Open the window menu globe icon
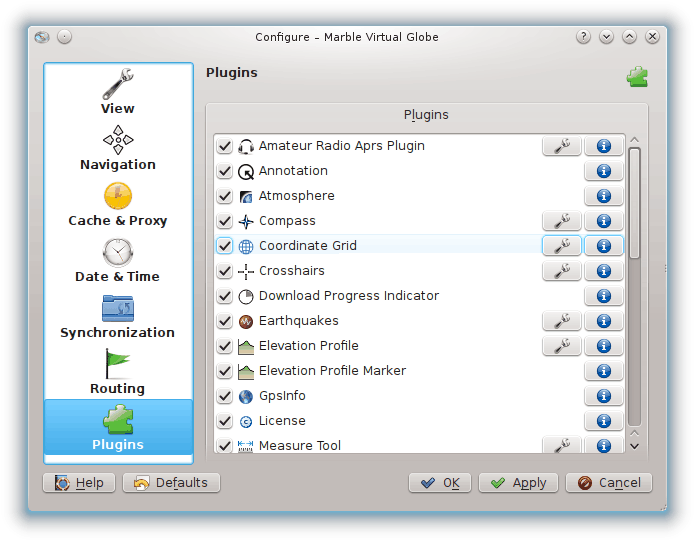The height and width of the screenshot is (540, 694). coord(42,37)
